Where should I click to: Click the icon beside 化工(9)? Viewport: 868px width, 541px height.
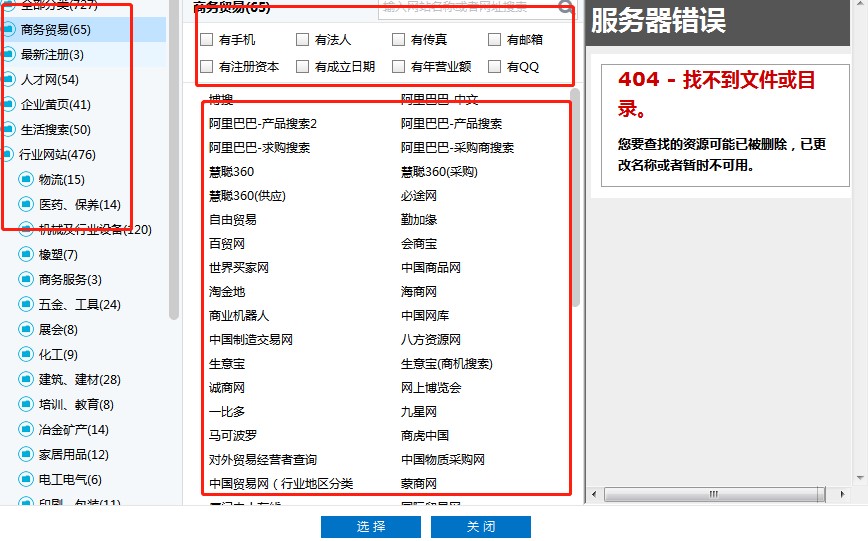tap(26, 354)
